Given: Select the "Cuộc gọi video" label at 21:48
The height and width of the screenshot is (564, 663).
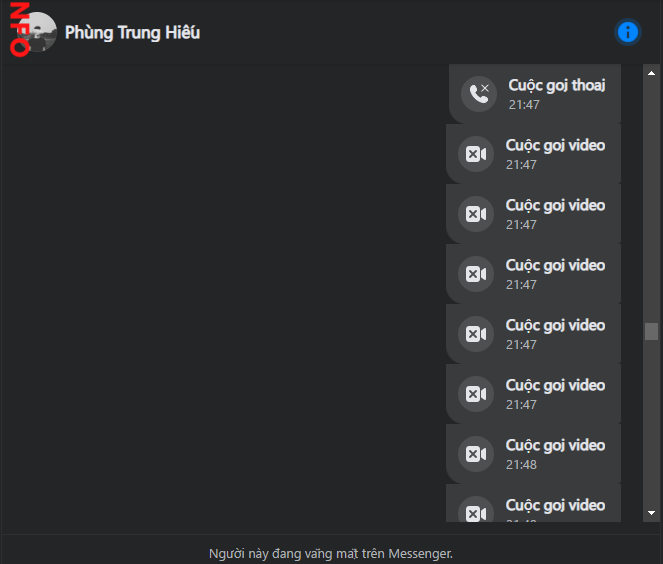Looking at the screenshot, I should click(555, 446).
